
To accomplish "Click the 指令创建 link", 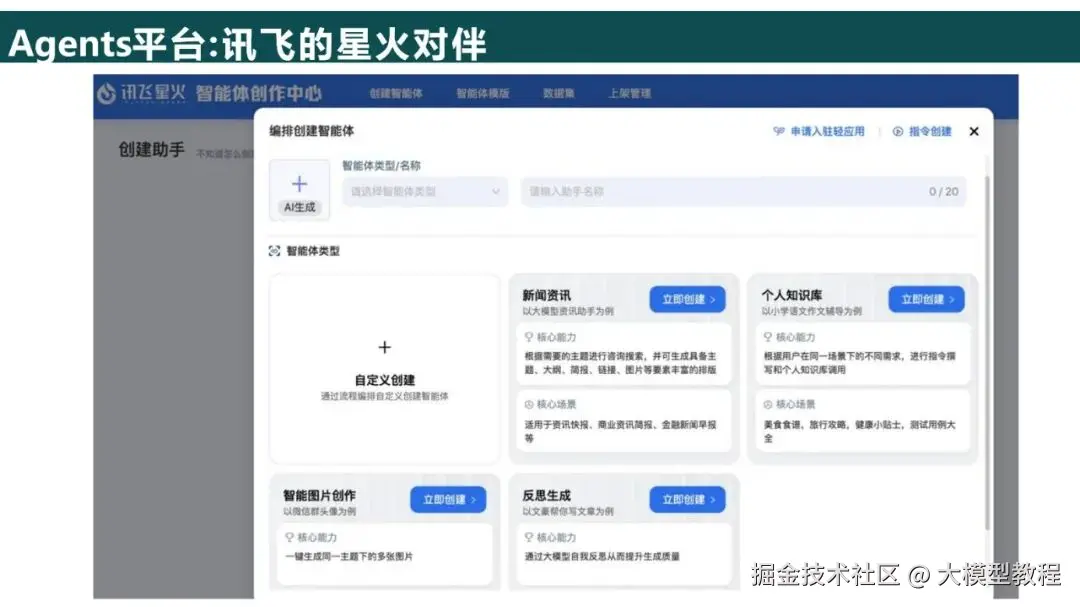I will (x=930, y=131).
